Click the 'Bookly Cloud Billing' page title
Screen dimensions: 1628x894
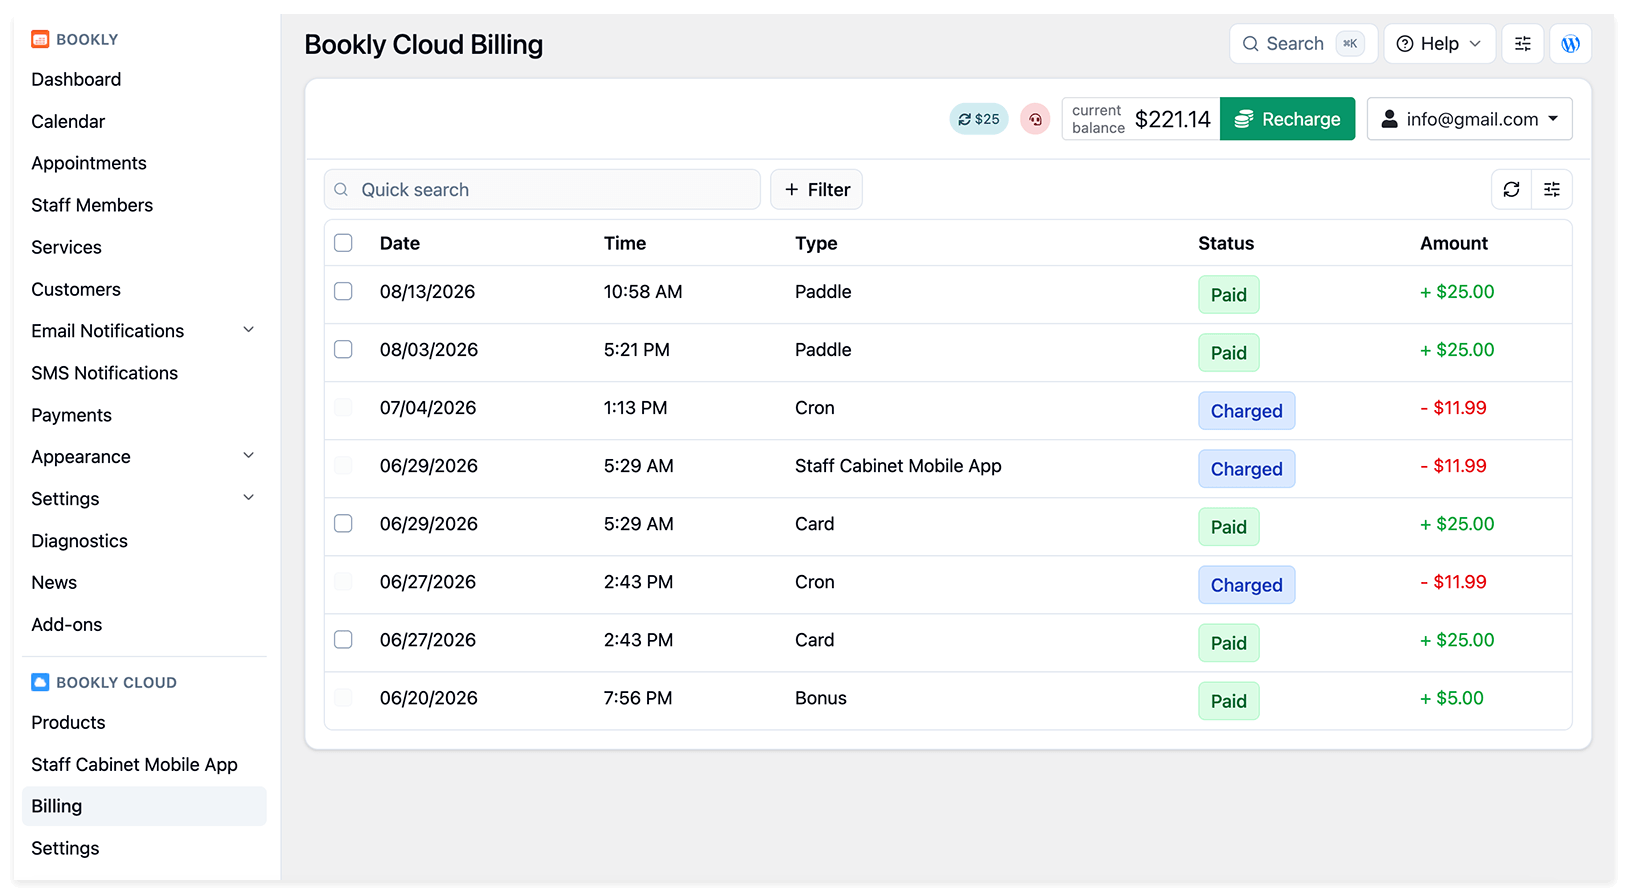(424, 45)
